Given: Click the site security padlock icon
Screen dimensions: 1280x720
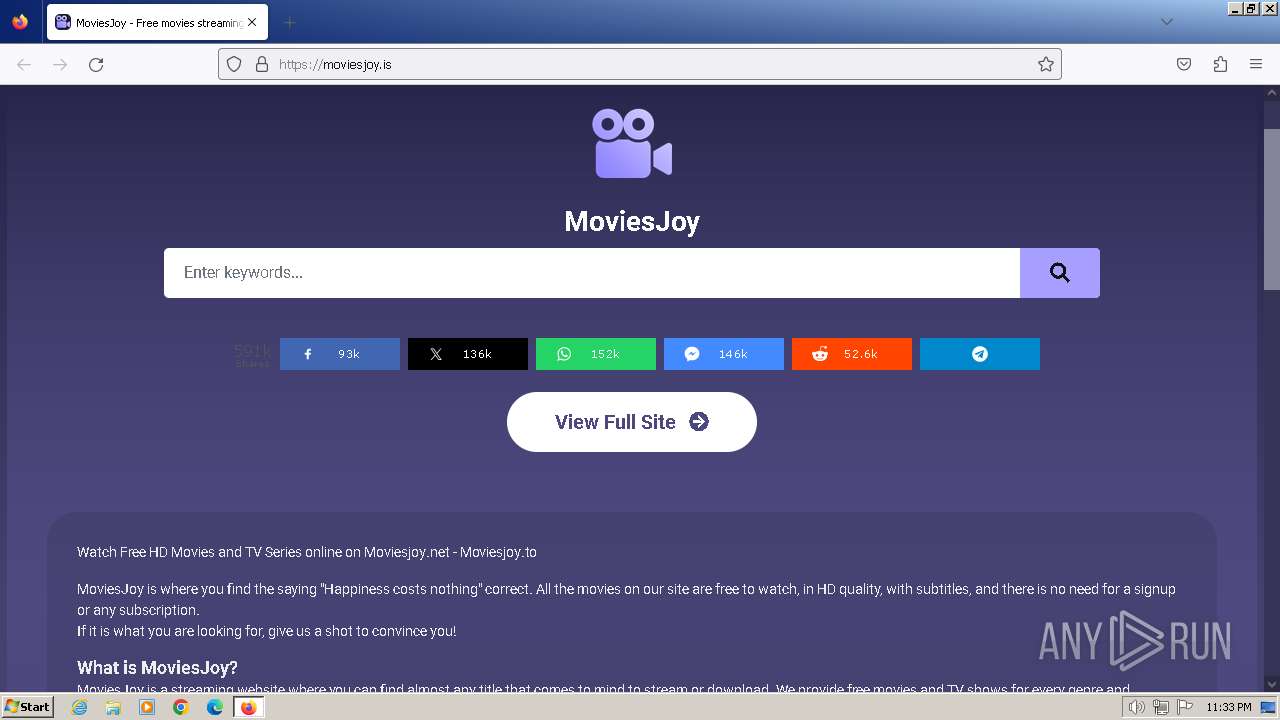Looking at the screenshot, I should pos(262,64).
